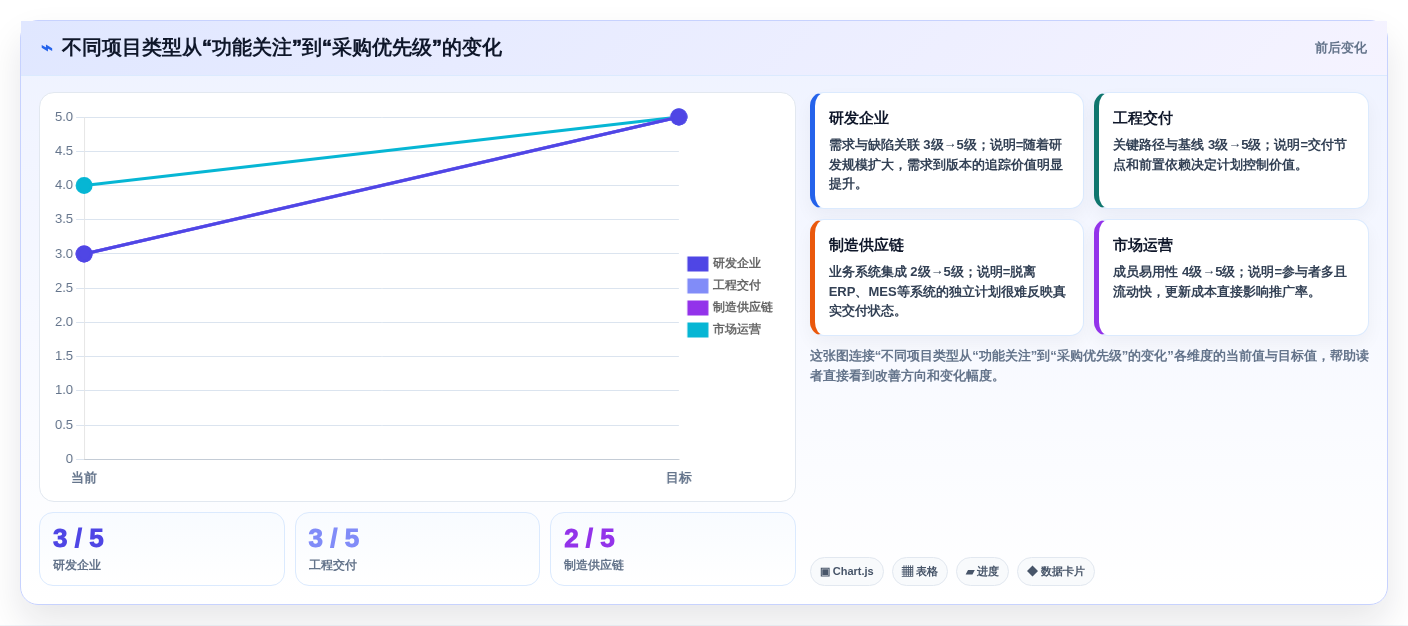Screen dimensions: 1408x626
Task: Click the blue header icon beside the title
Action: tap(47, 48)
